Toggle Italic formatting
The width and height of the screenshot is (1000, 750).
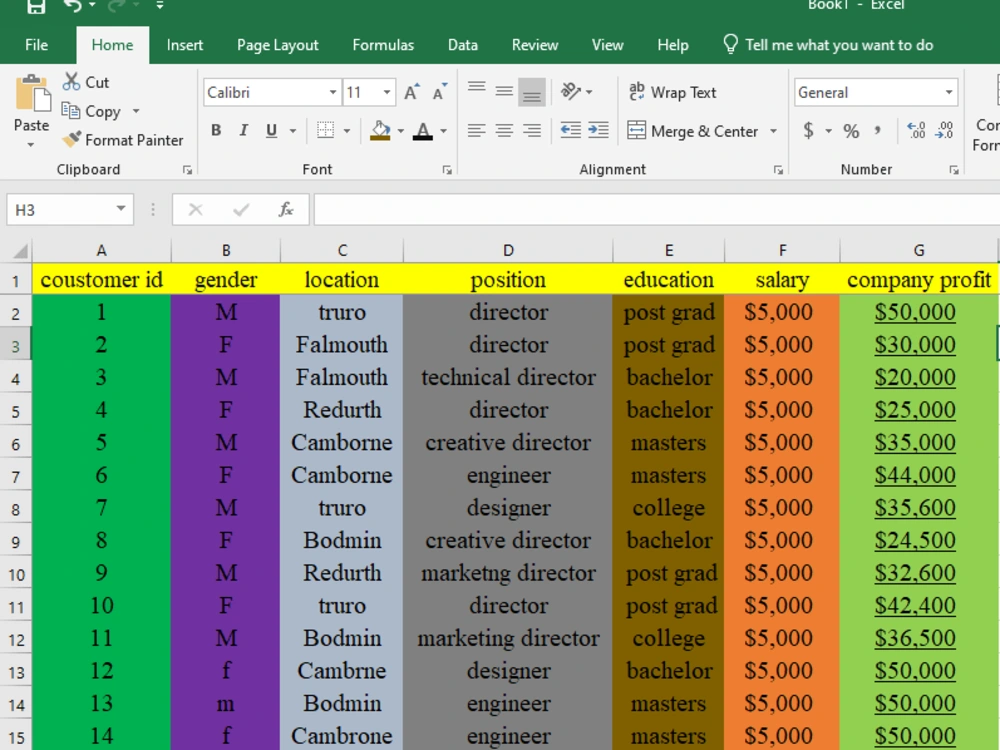(x=244, y=131)
